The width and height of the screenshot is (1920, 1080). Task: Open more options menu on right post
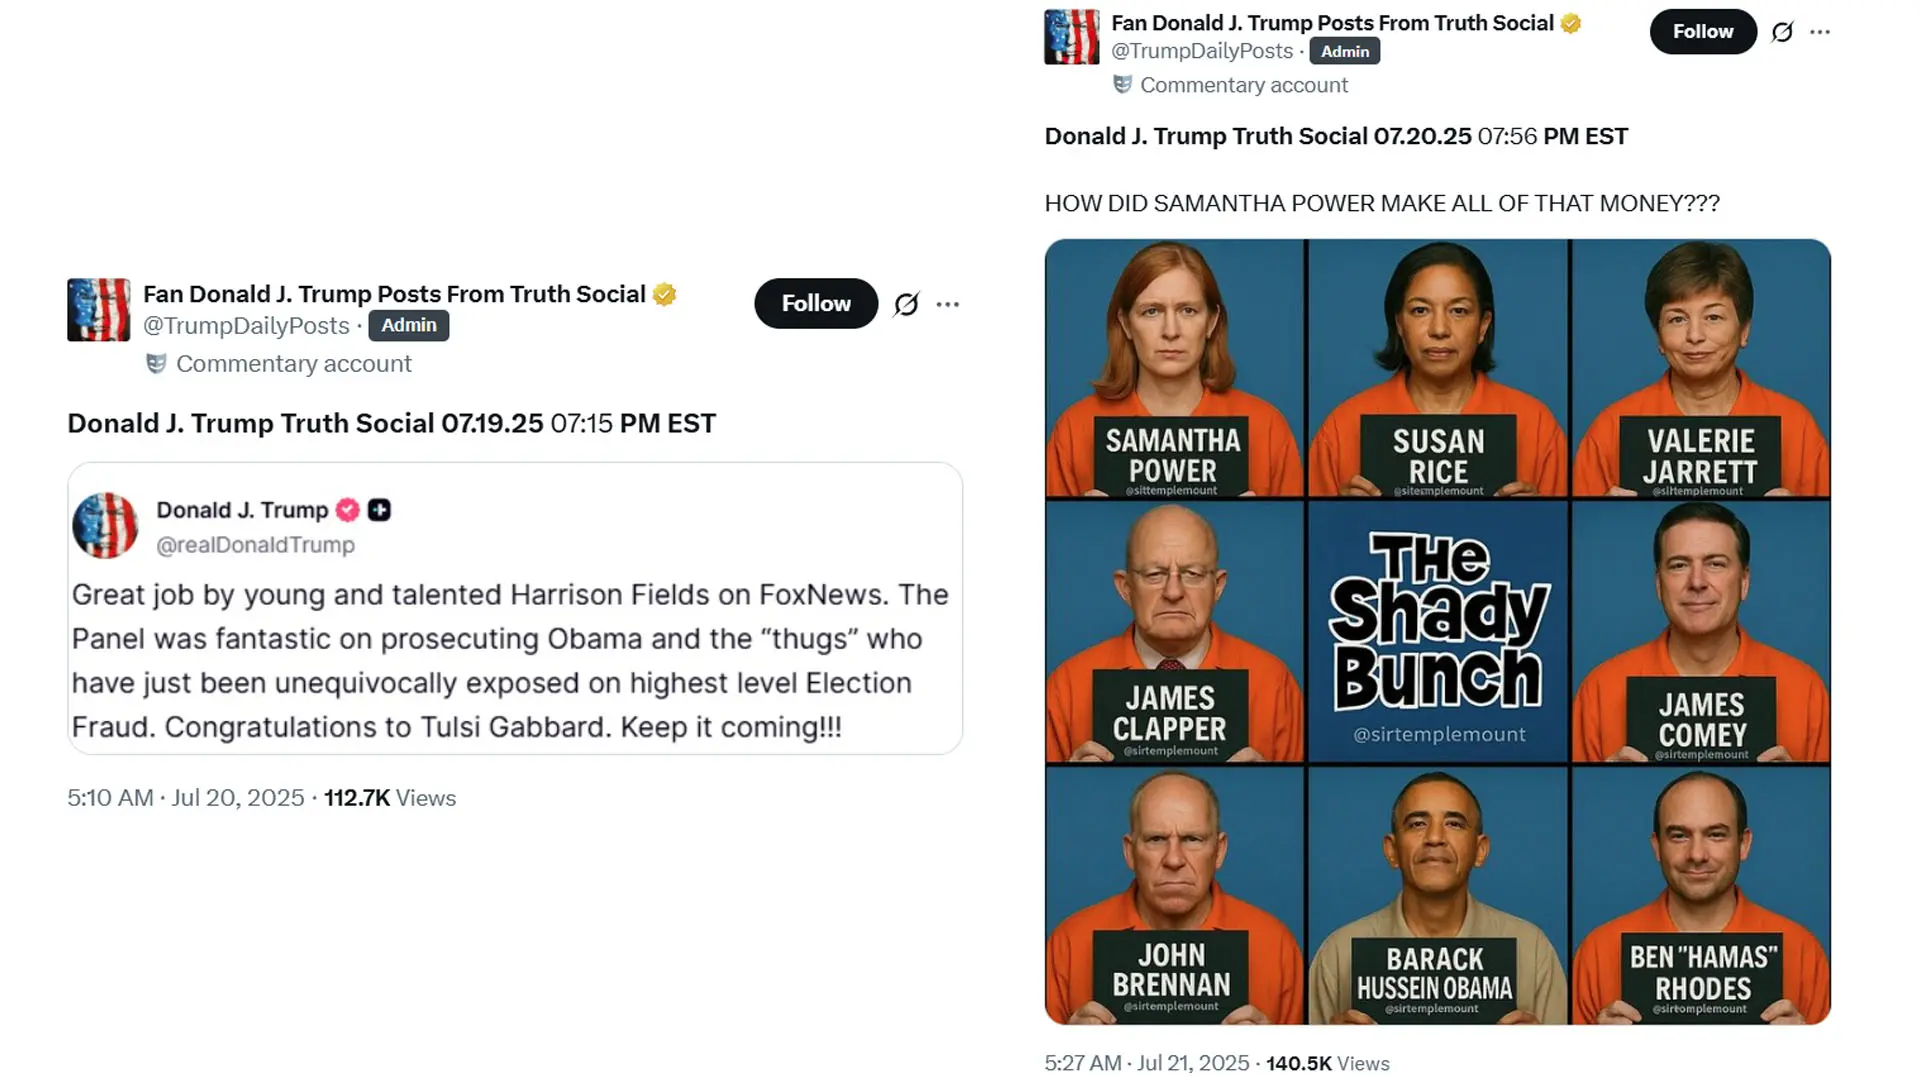tap(1820, 32)
